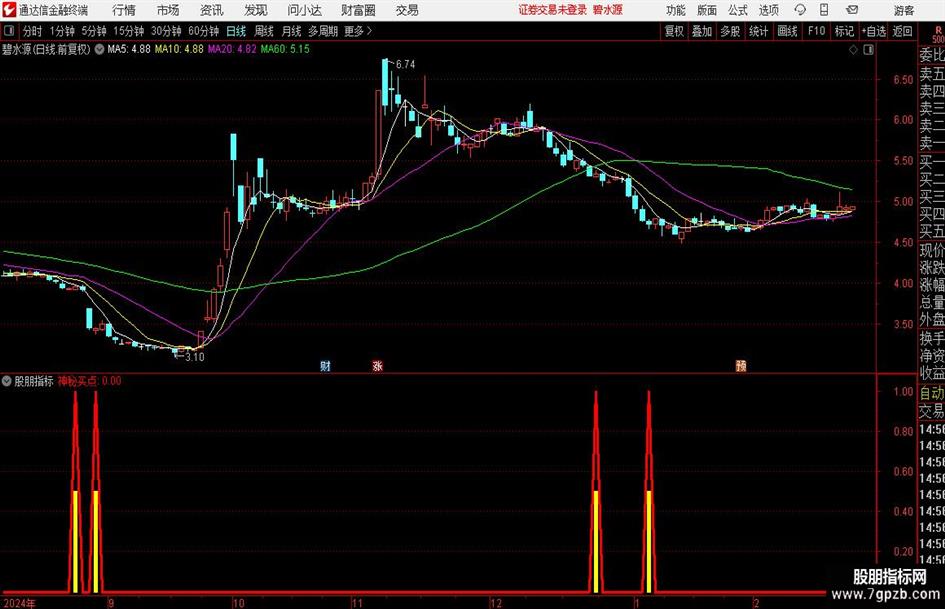Open F10 company info

[816, 31]
